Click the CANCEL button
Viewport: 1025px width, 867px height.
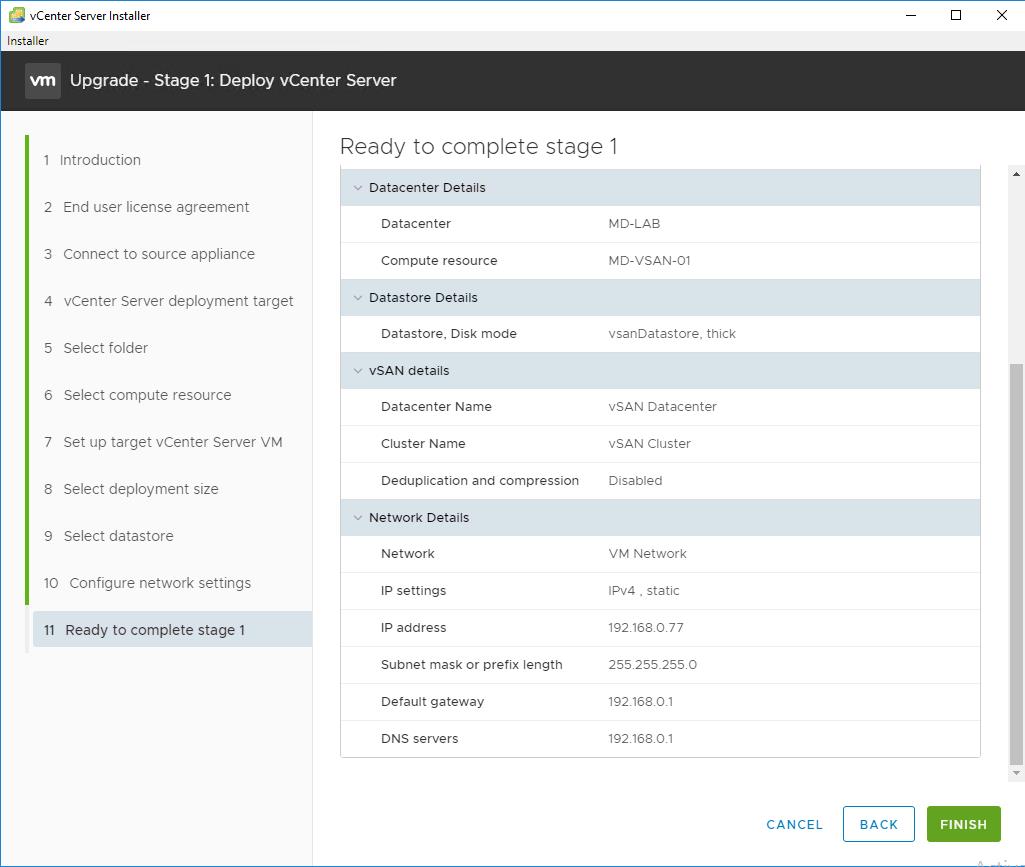pyautogui.click(x=794, y=824)
